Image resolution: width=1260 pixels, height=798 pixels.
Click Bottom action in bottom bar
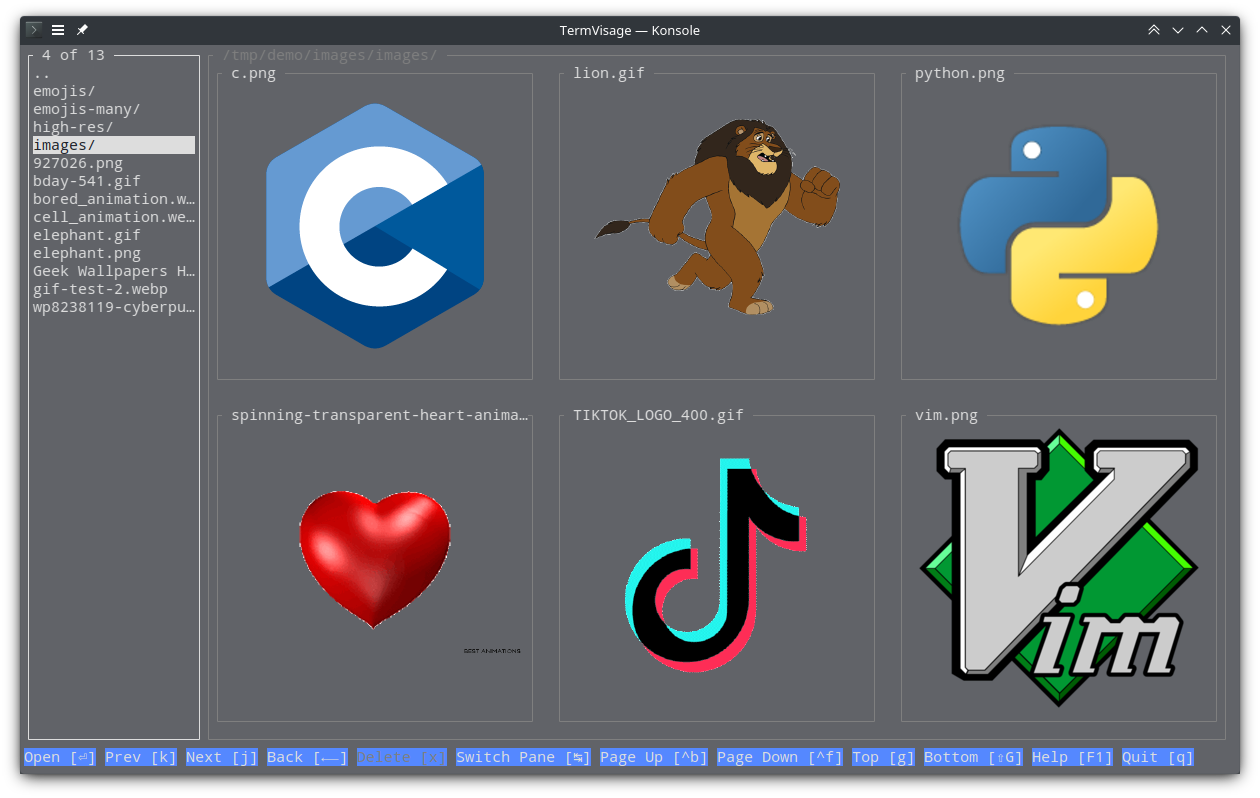click(973, 757)
